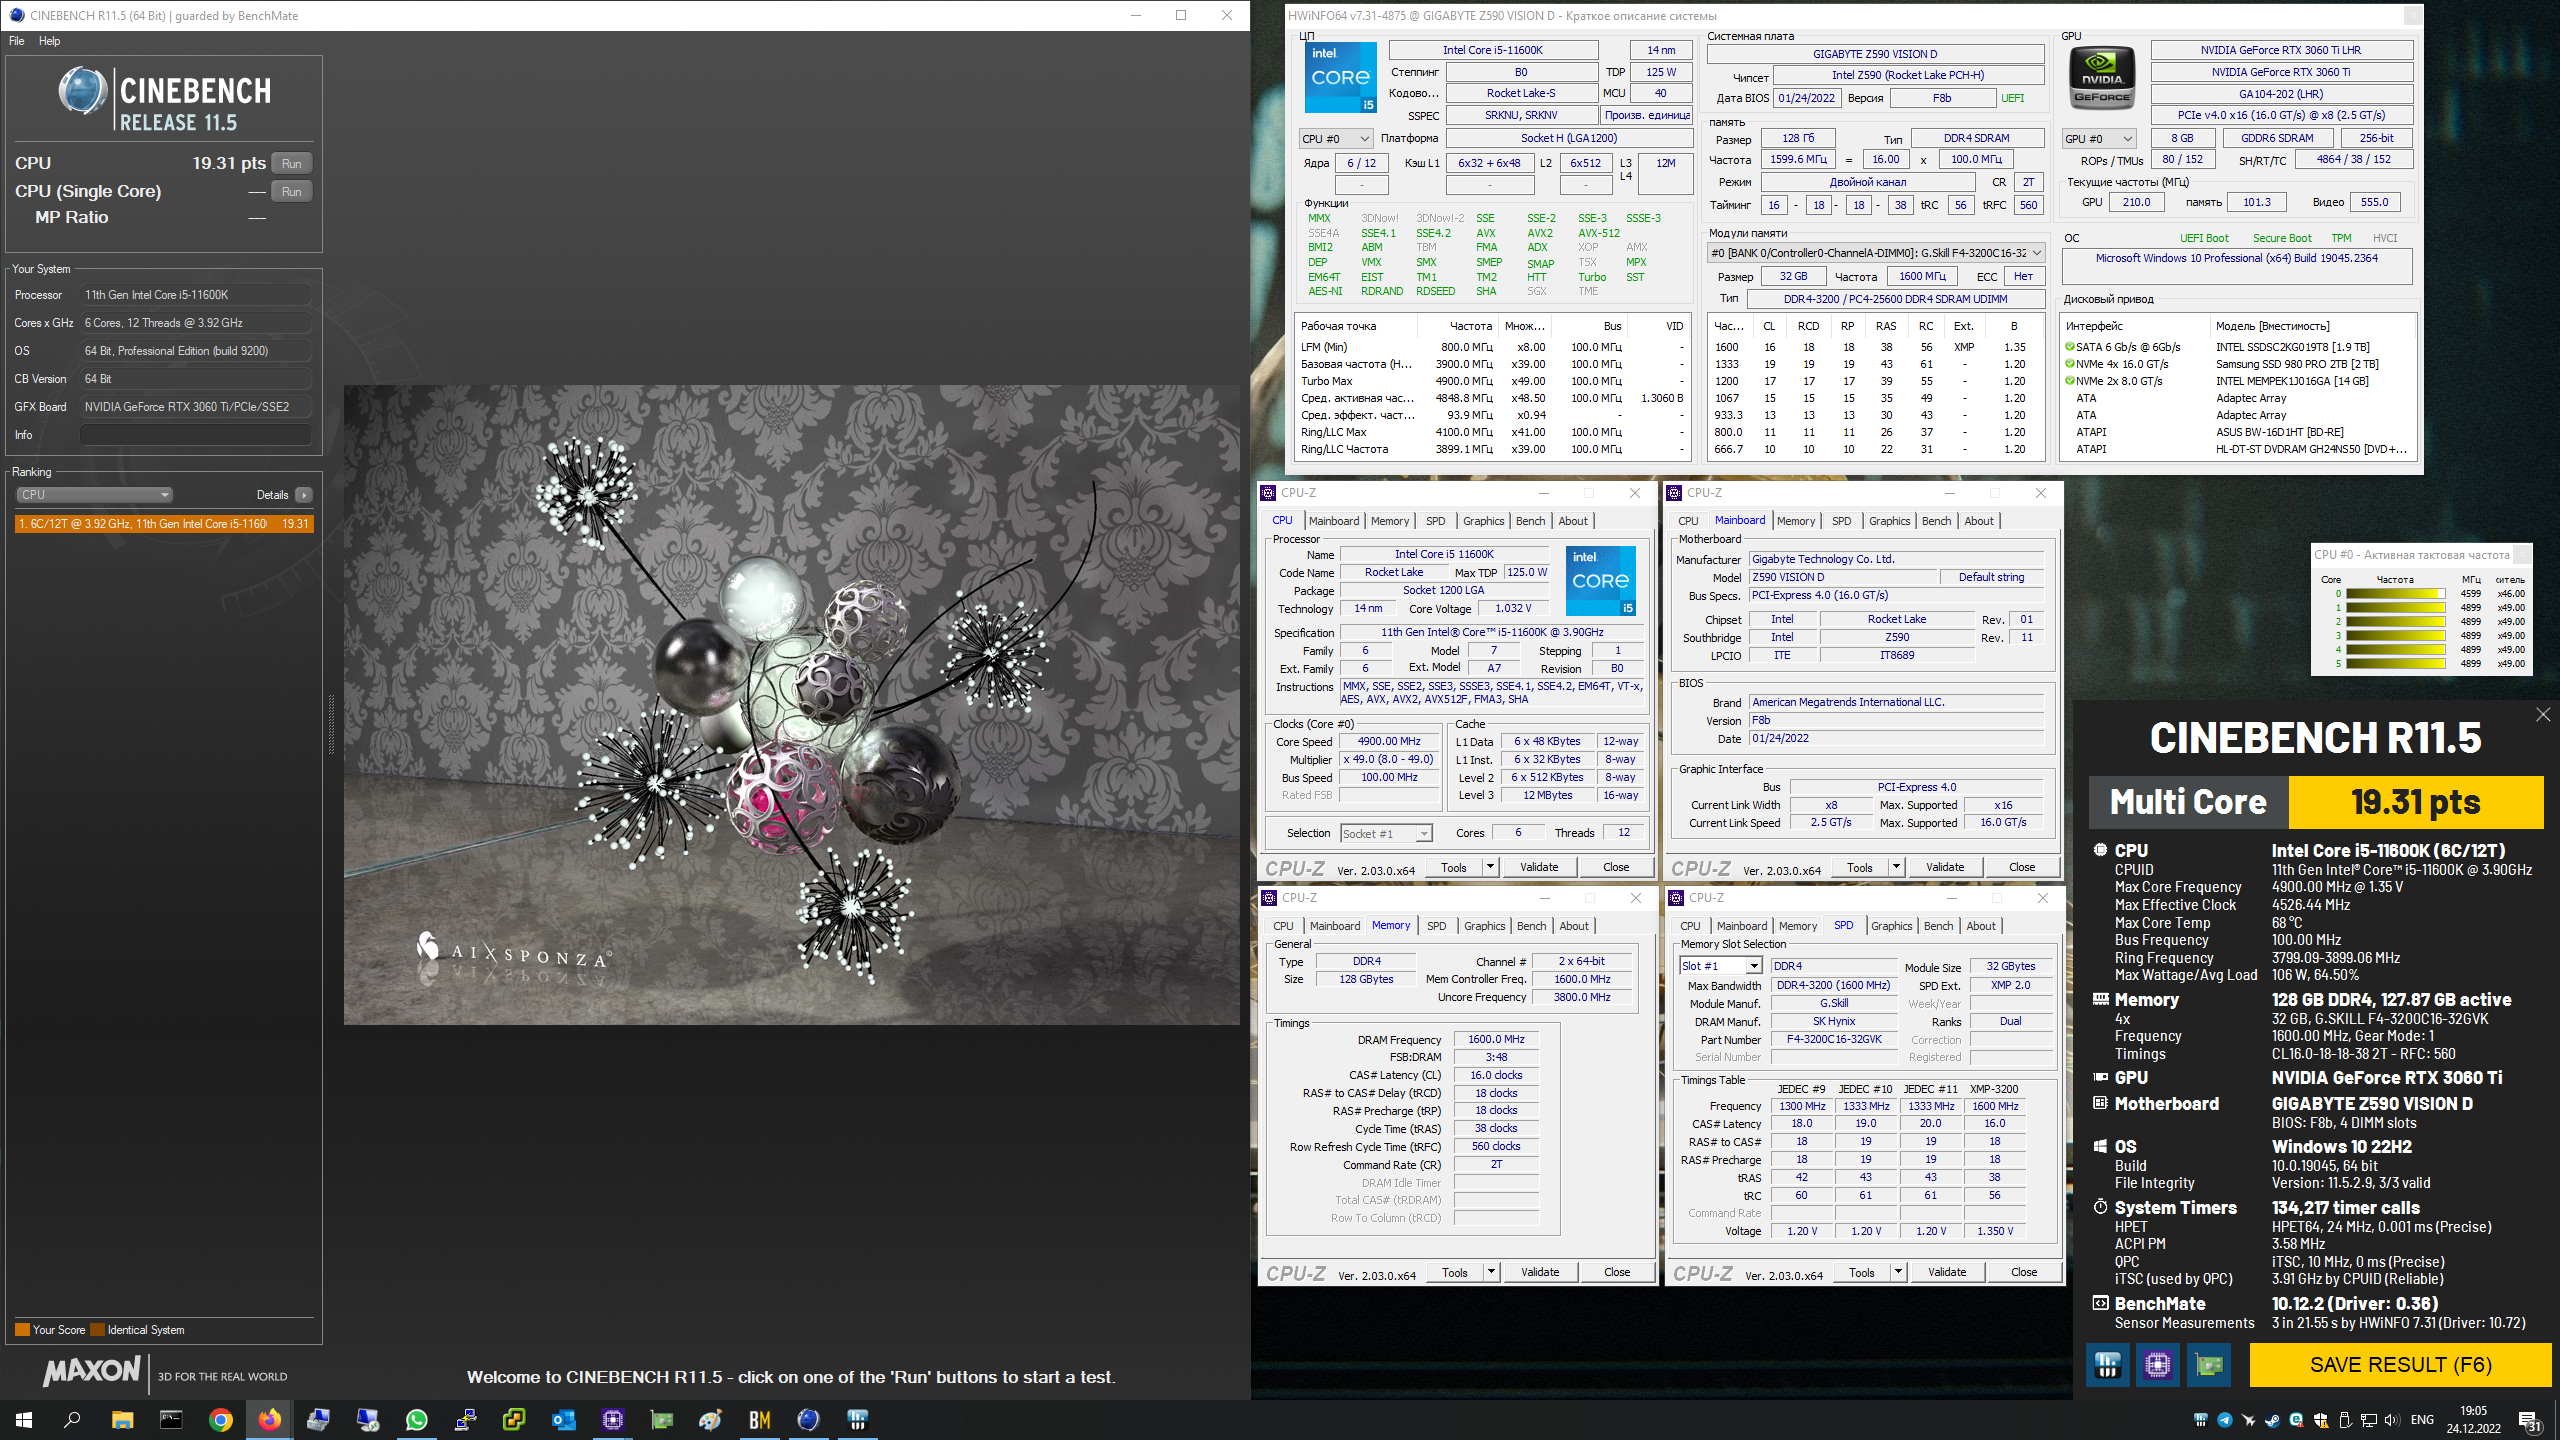
Task: Open Google Chrome from the taskbar
Action: [x=220, y=1420]
